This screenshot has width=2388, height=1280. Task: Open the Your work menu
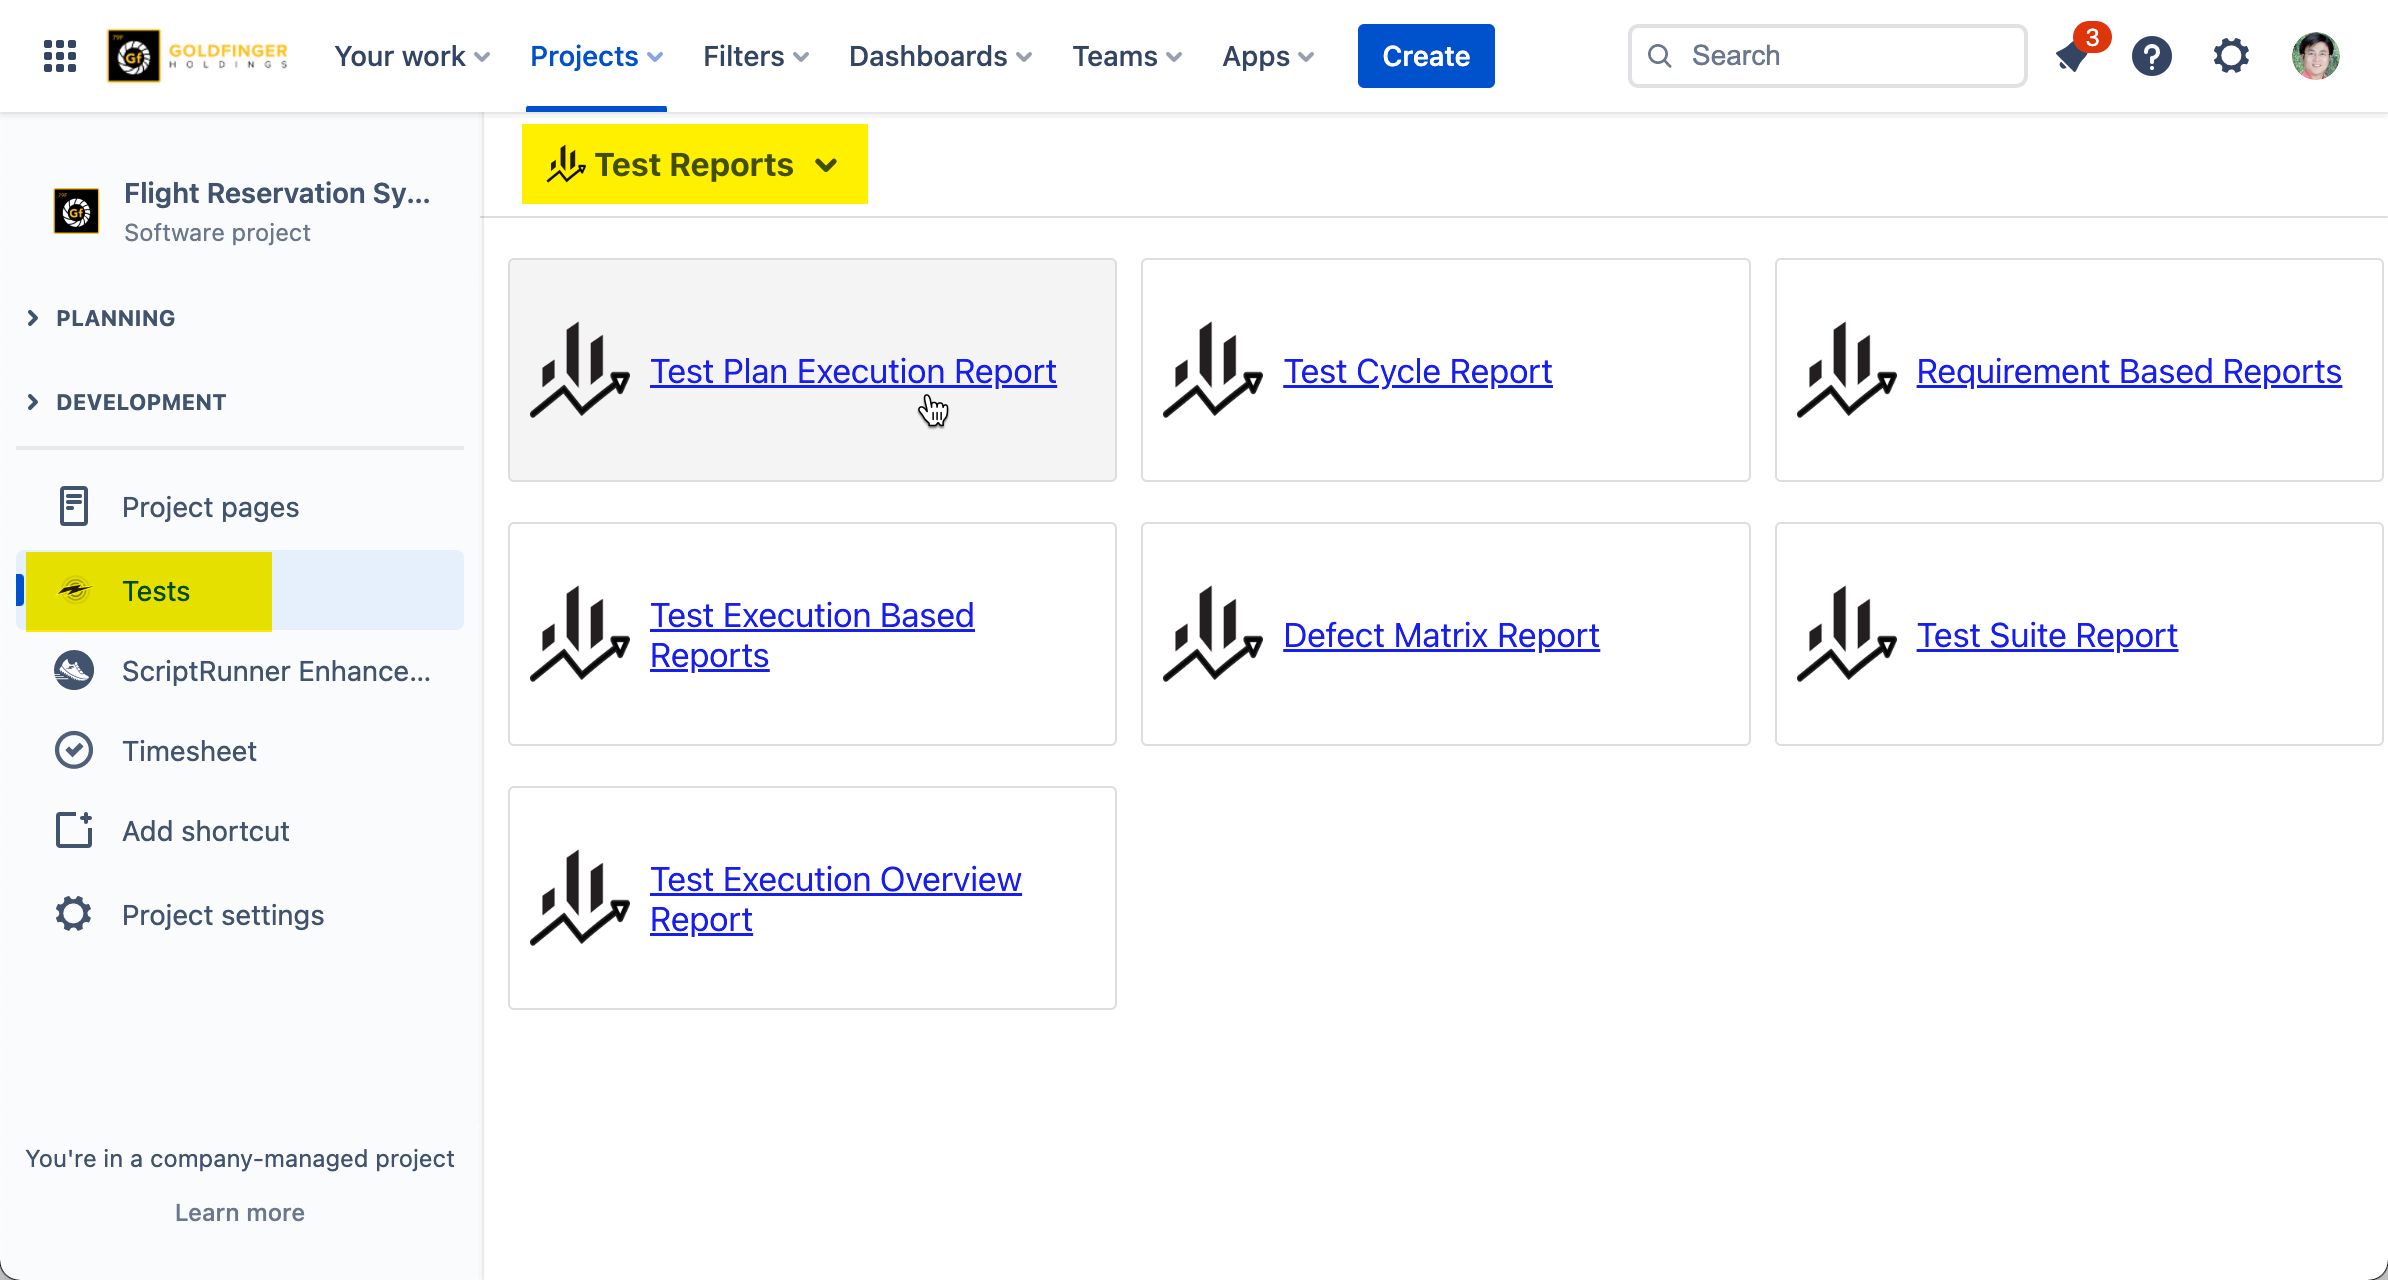pos(411,56)
